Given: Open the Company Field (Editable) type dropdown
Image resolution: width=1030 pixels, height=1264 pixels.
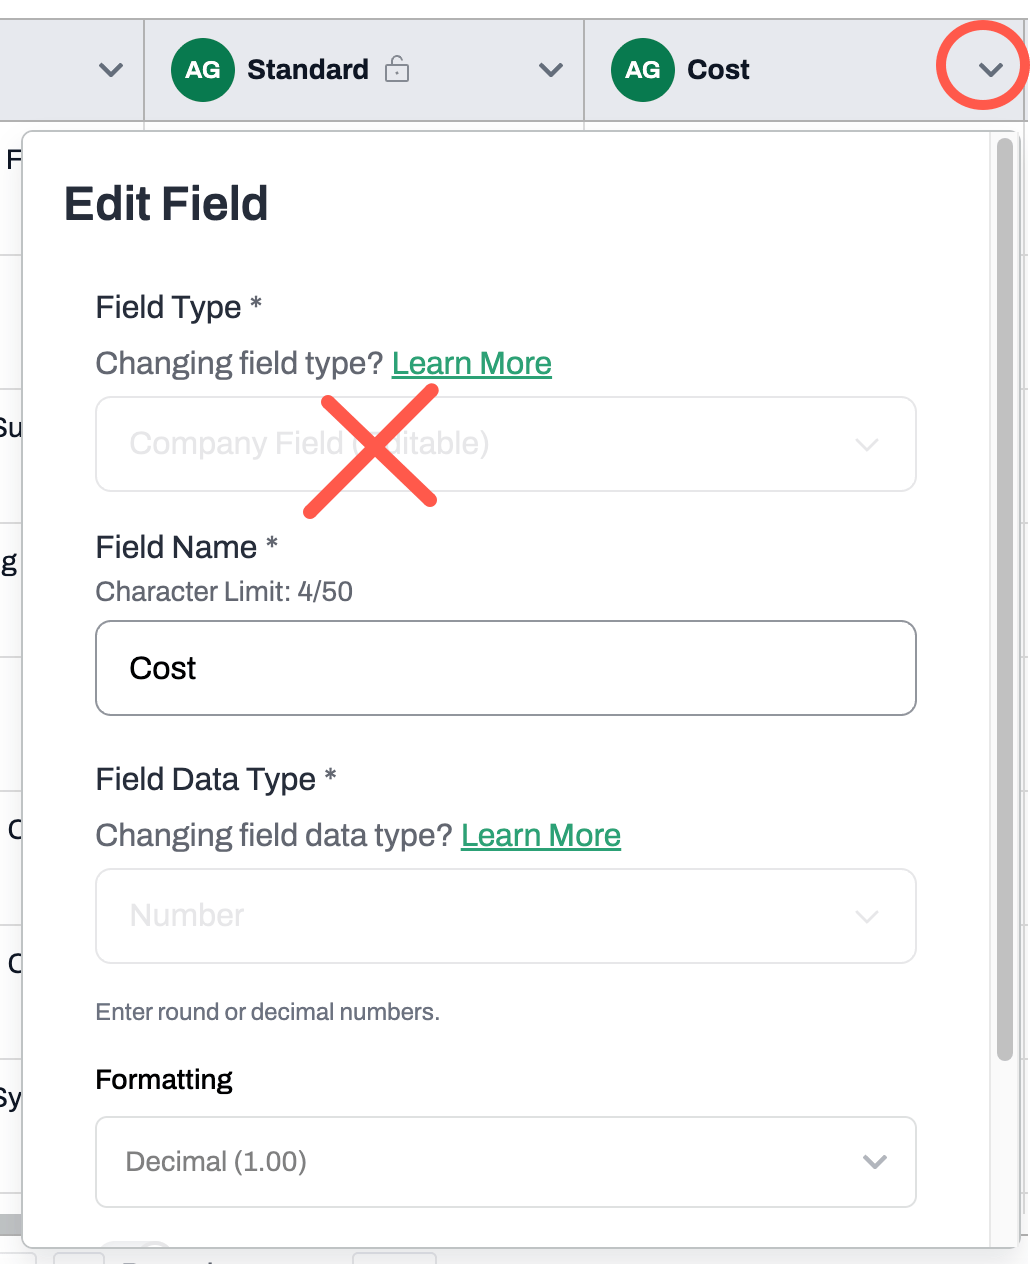Looking at the screenshot, I should (x=506, y=444).
